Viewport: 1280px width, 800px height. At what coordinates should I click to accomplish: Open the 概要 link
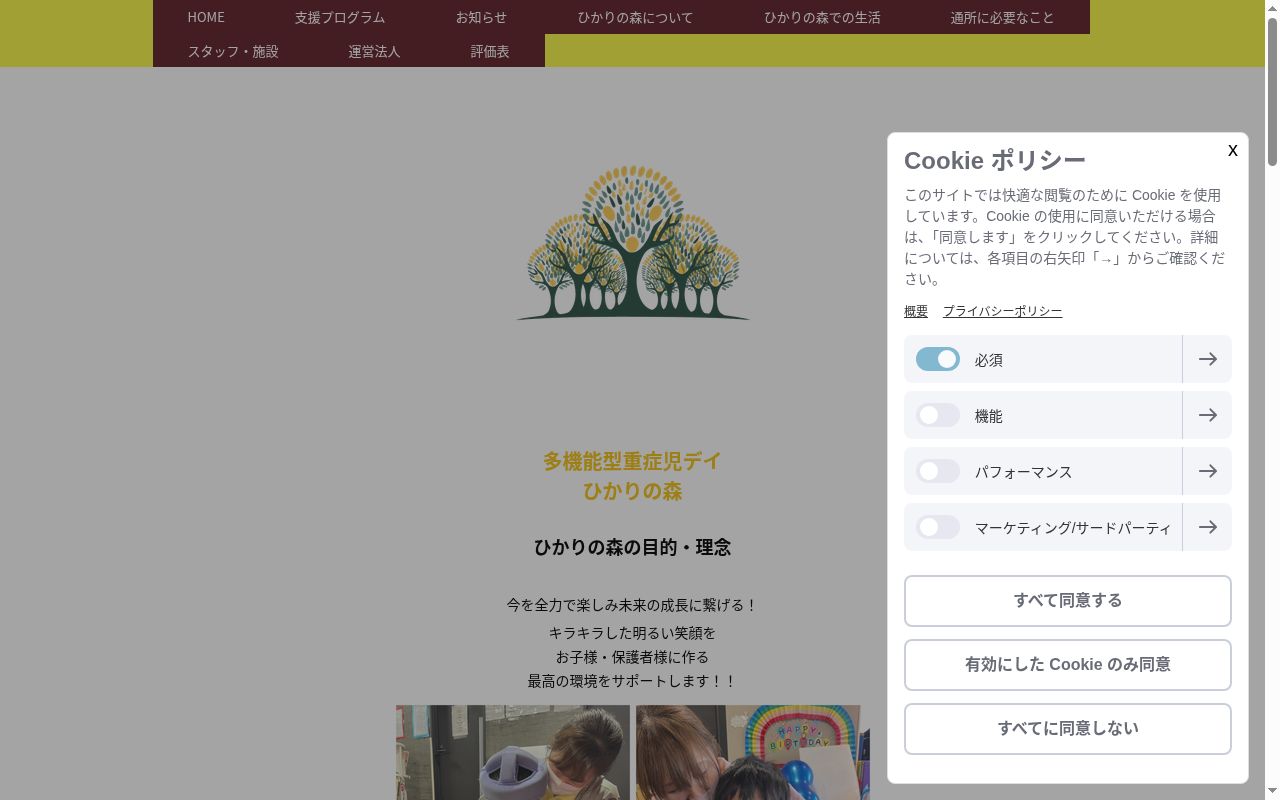point(916,311)
